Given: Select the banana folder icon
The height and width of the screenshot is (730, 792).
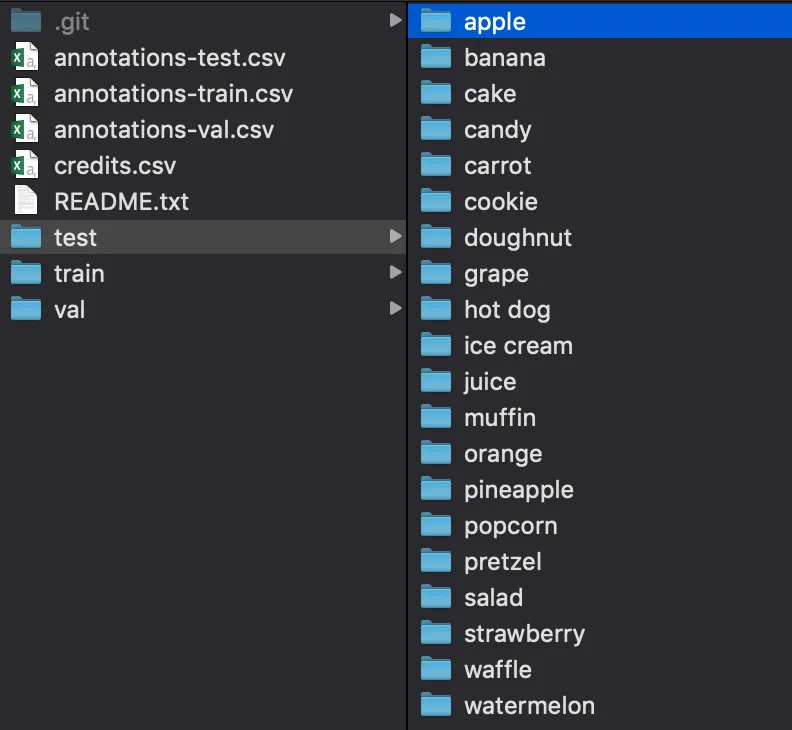Looking at the screenshot, I should pos(436,57).
